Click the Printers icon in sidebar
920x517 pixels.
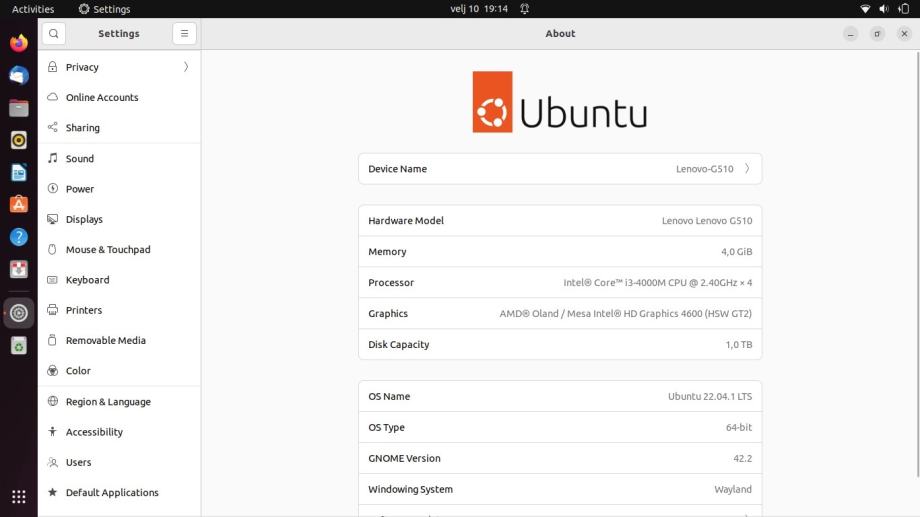(53, 310)
